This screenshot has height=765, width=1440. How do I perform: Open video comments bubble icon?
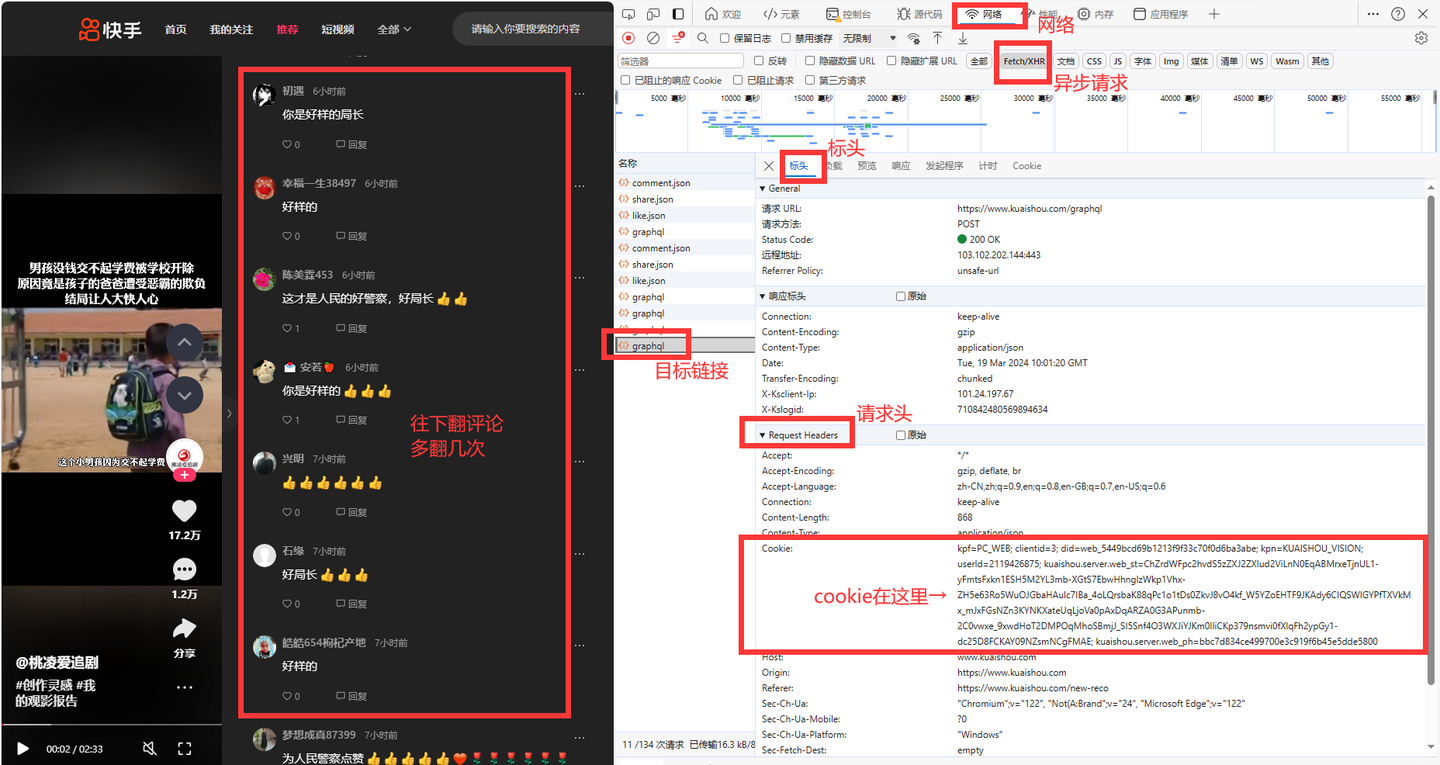pos(184,569)
